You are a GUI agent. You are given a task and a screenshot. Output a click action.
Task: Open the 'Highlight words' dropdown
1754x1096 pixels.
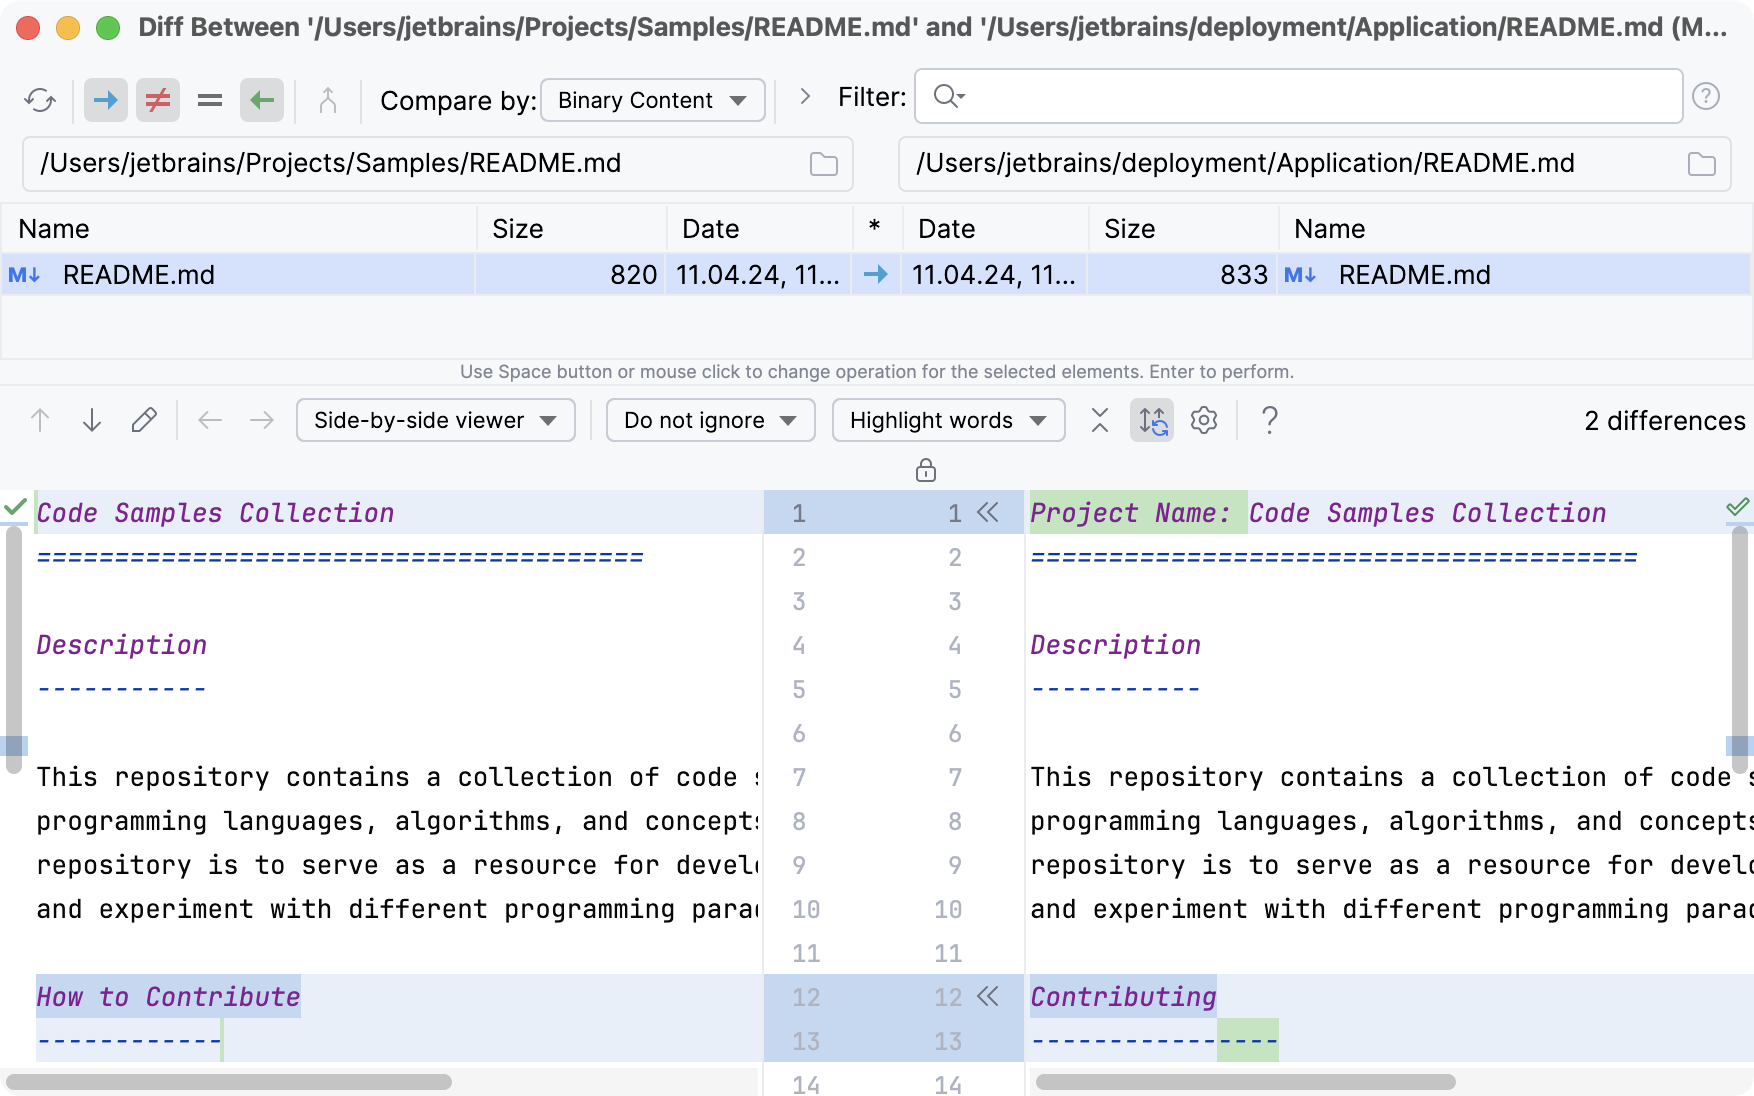pos(948,421)
